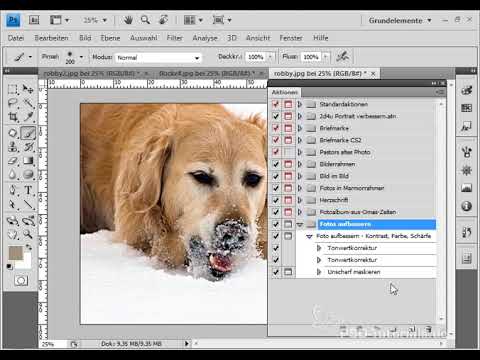The height and width of the screenshot is (360, 480).
Task: Switch to the Aktionen panel tab
Action: pyautogui.click(x=284, y=92)
